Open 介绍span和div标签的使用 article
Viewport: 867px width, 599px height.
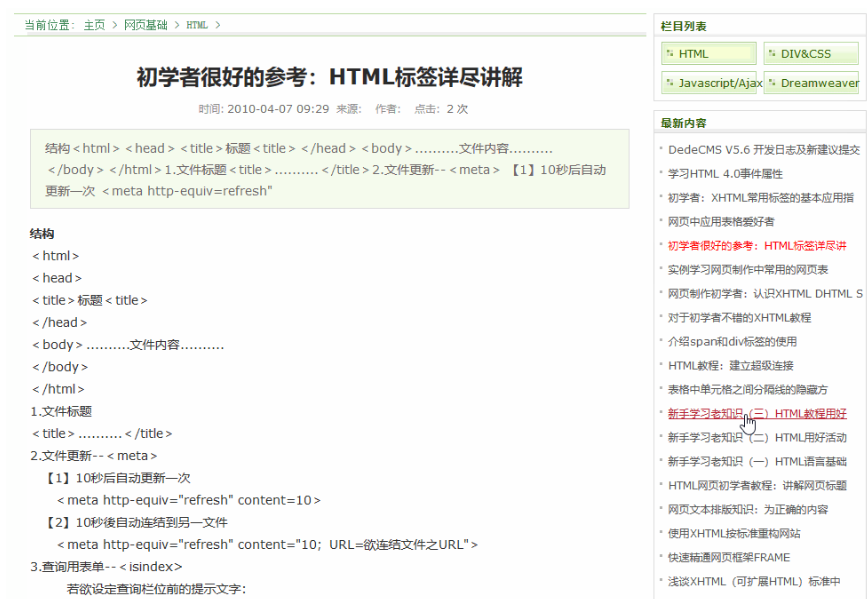732,342
